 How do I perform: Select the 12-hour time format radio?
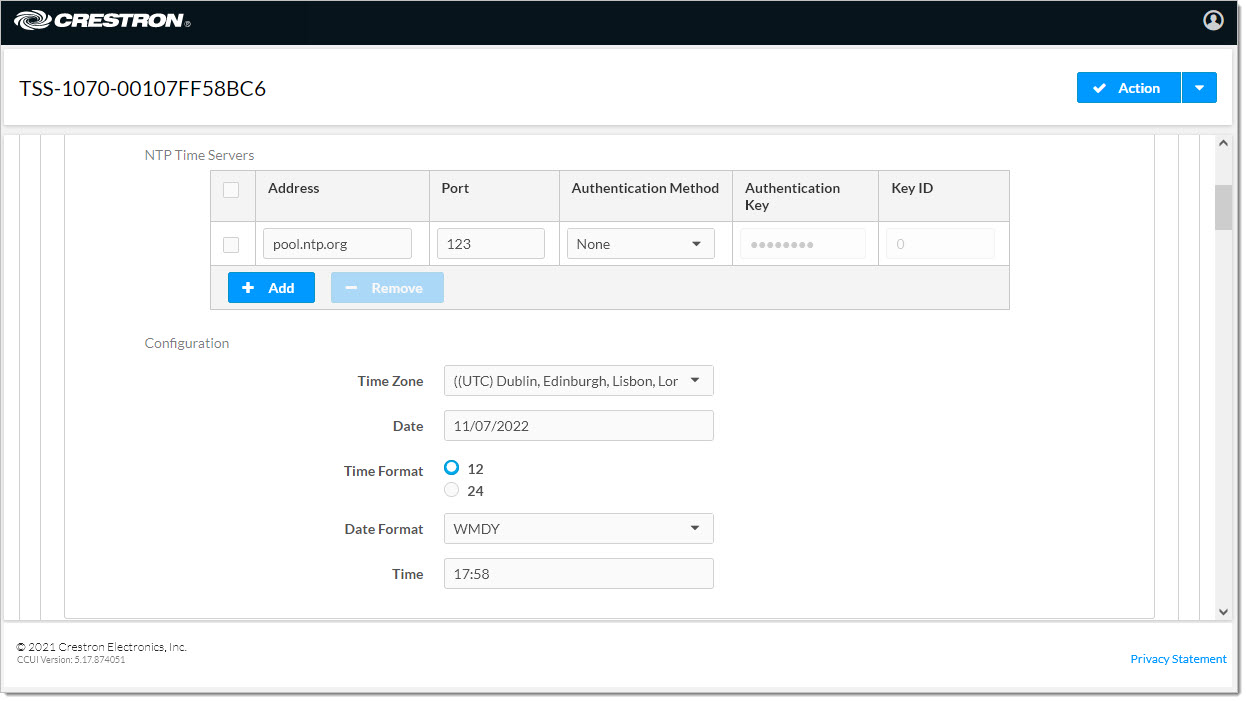tap(452, 468)
